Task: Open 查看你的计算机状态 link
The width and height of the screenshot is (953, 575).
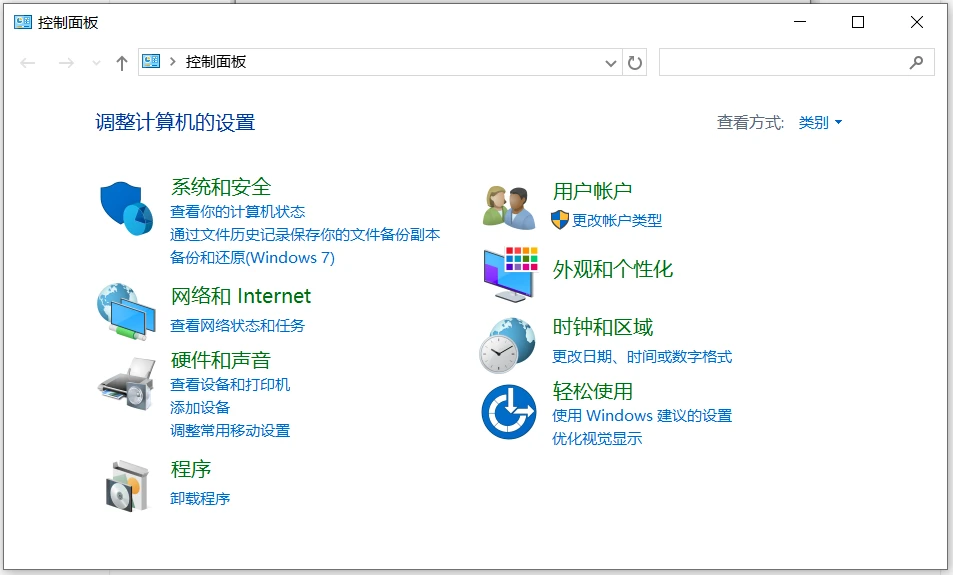Action: (x=238, y=212)
